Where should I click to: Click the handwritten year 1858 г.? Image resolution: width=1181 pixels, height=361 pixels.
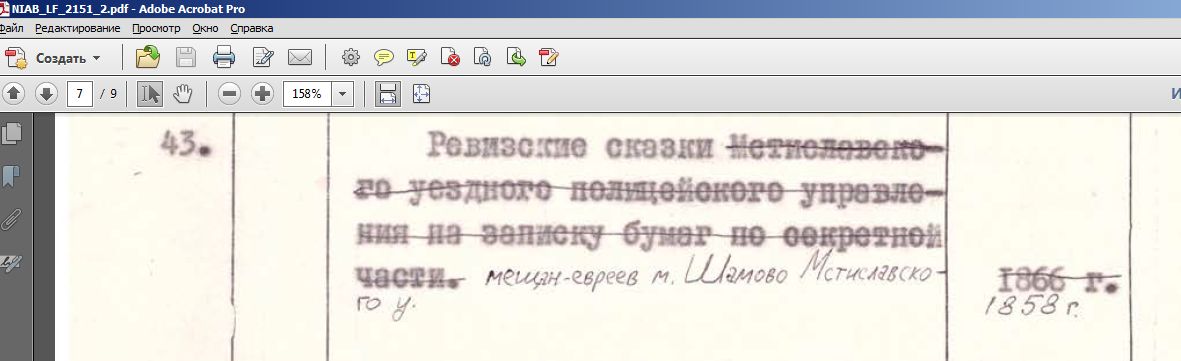click(1033, 307)
